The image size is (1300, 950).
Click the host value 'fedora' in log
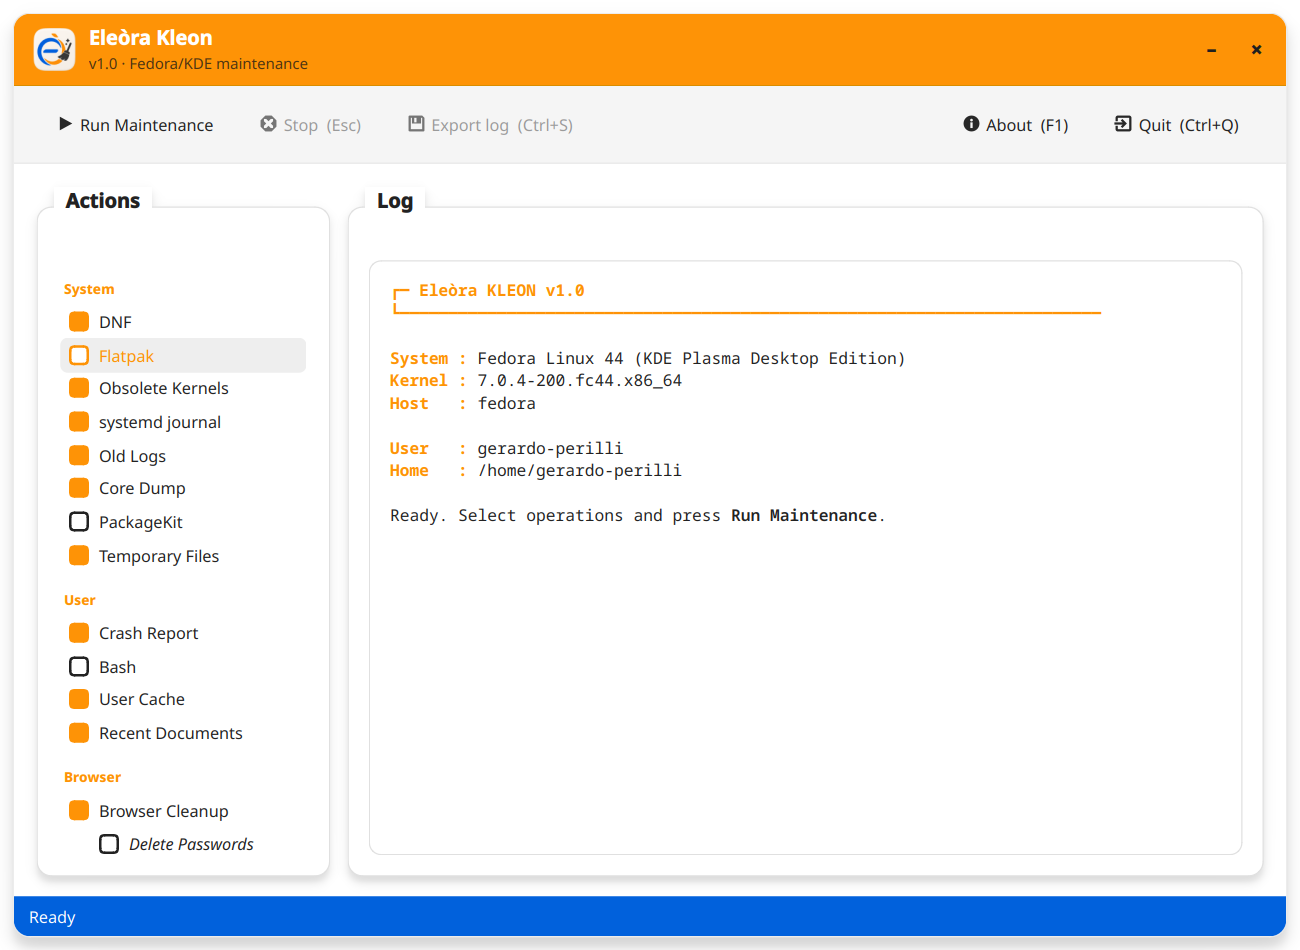coord(506,403)
